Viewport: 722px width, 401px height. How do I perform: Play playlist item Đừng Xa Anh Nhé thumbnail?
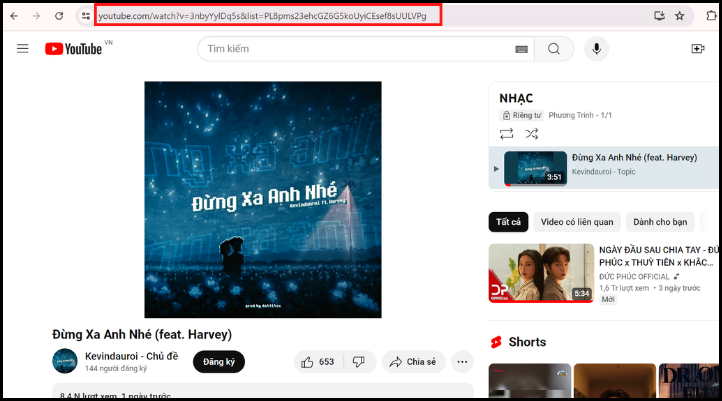click(536, 169)
